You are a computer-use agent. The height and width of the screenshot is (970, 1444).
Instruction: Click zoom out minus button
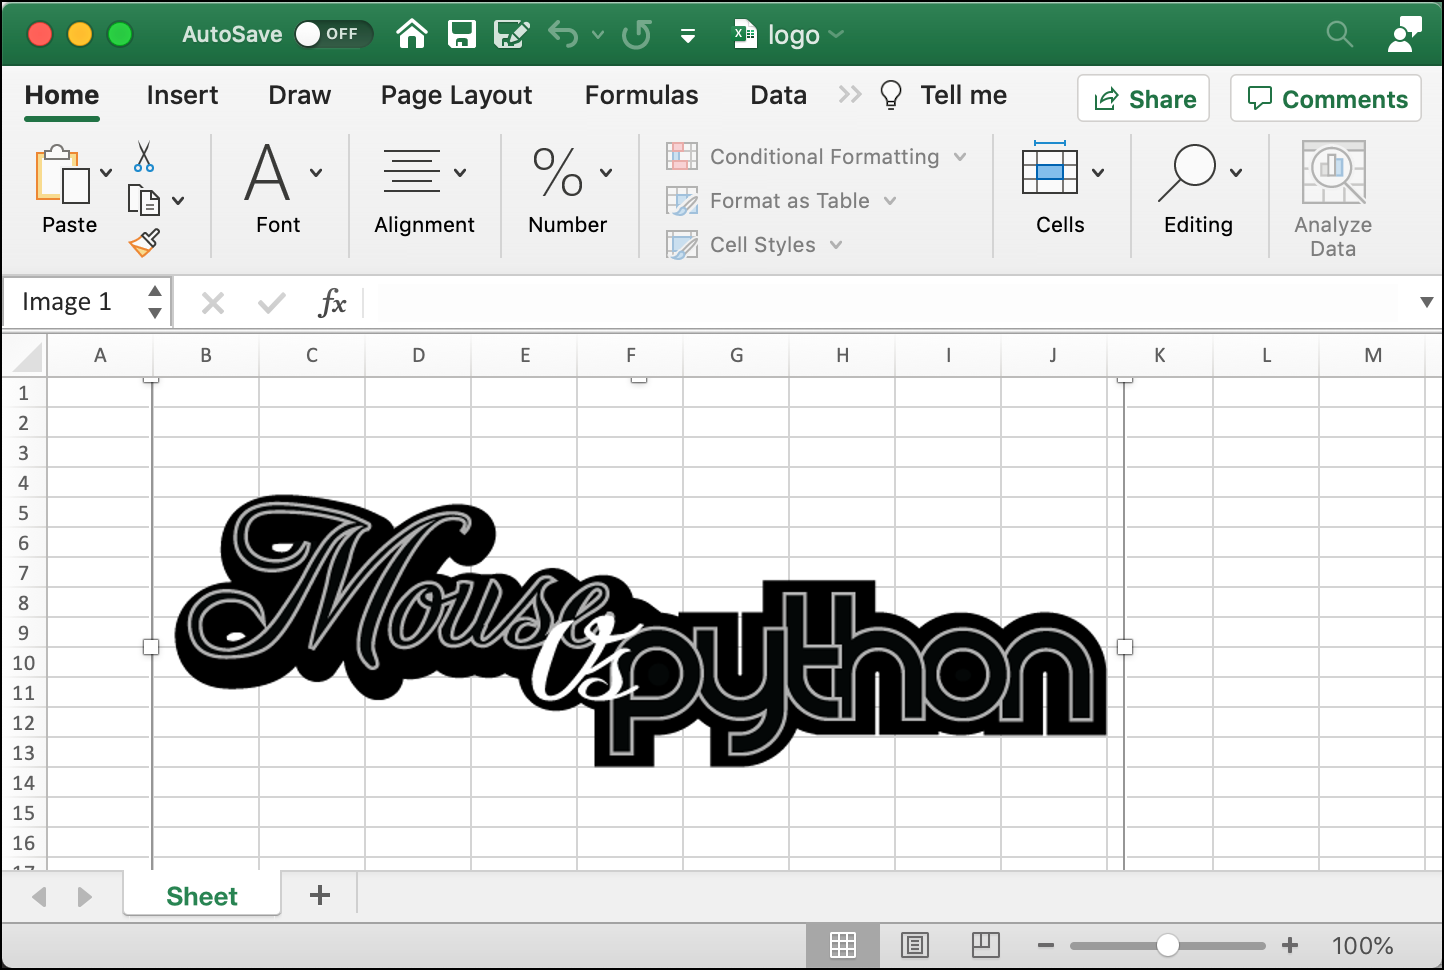point(1046,945)
